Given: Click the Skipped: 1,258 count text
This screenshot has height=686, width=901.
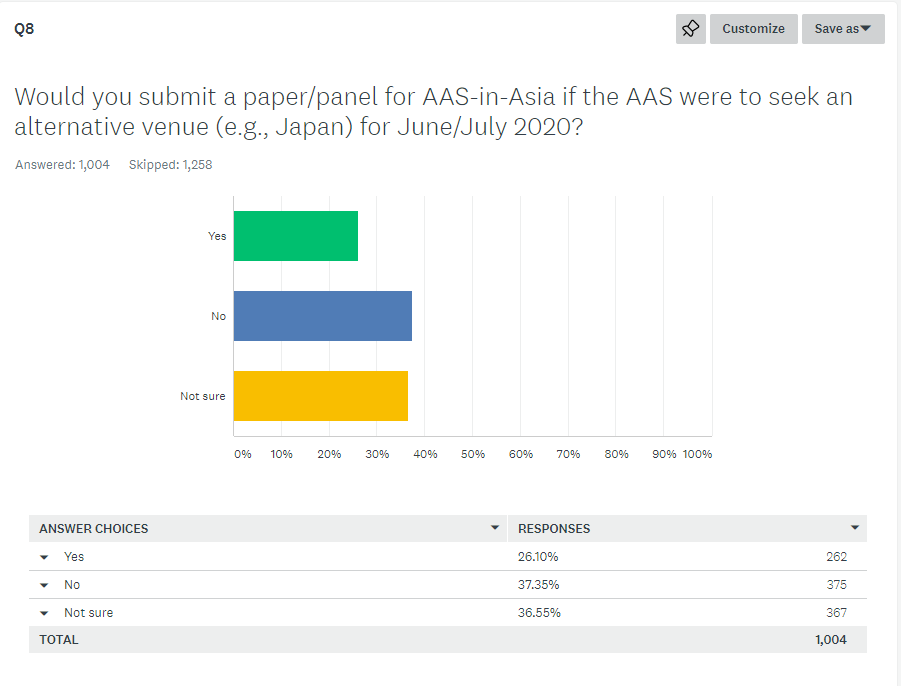Looking at the screenshot, I should tap(170, 165).
